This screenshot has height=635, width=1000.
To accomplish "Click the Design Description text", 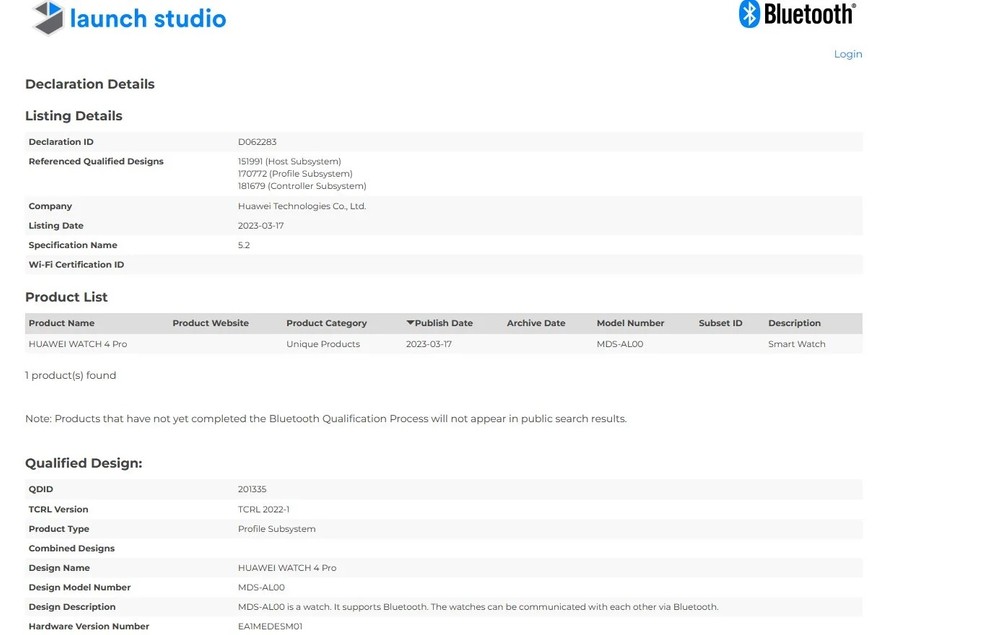I will pyautogui.click(x=478, y=606).
